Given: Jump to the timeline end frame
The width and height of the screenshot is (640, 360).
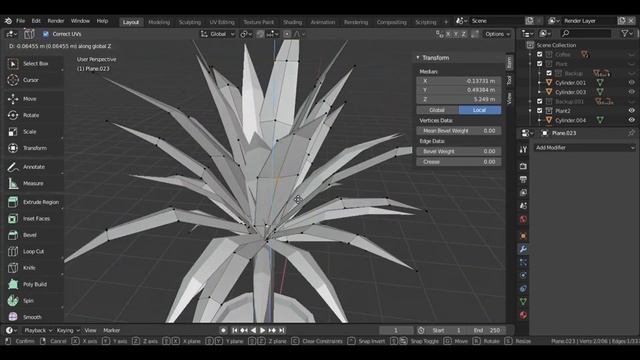Looking at the screenshot, I should pyautogui.click(x=282, y=330).
